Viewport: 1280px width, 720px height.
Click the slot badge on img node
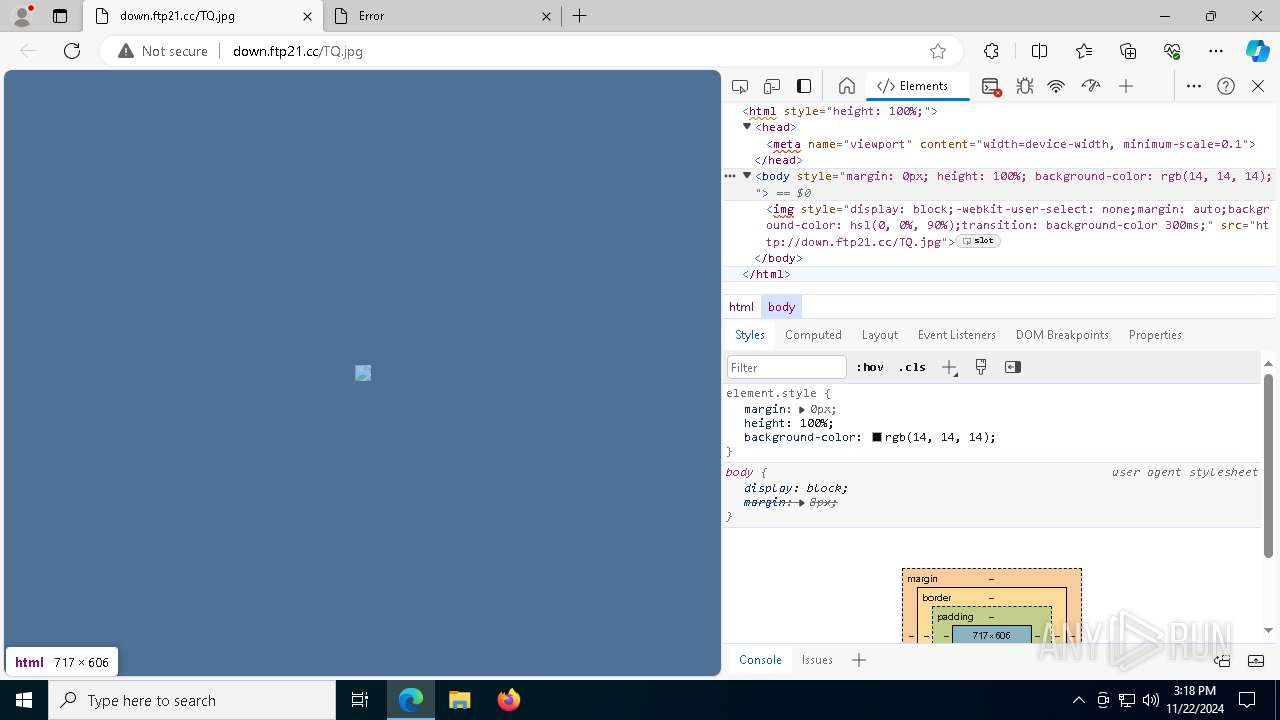coord(979,241)
